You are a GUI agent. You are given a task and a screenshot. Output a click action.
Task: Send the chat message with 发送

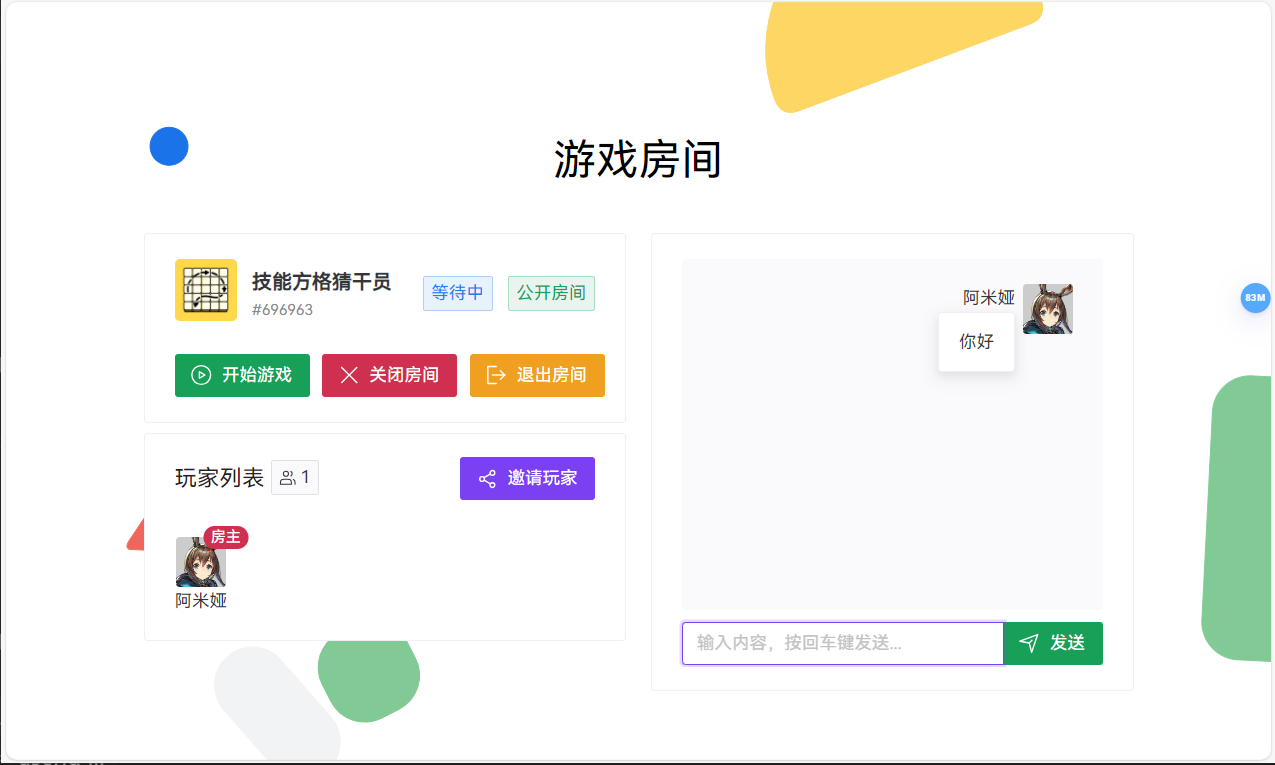pyautogui.click(x=1053, y=643)
